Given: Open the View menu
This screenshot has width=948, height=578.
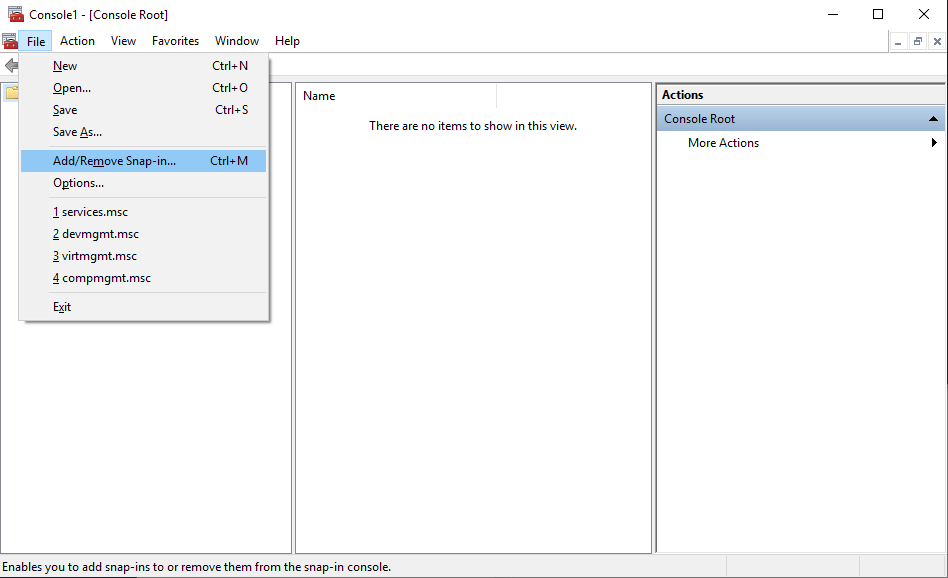Looking at the screenshot, I should (x=123, y=41).
